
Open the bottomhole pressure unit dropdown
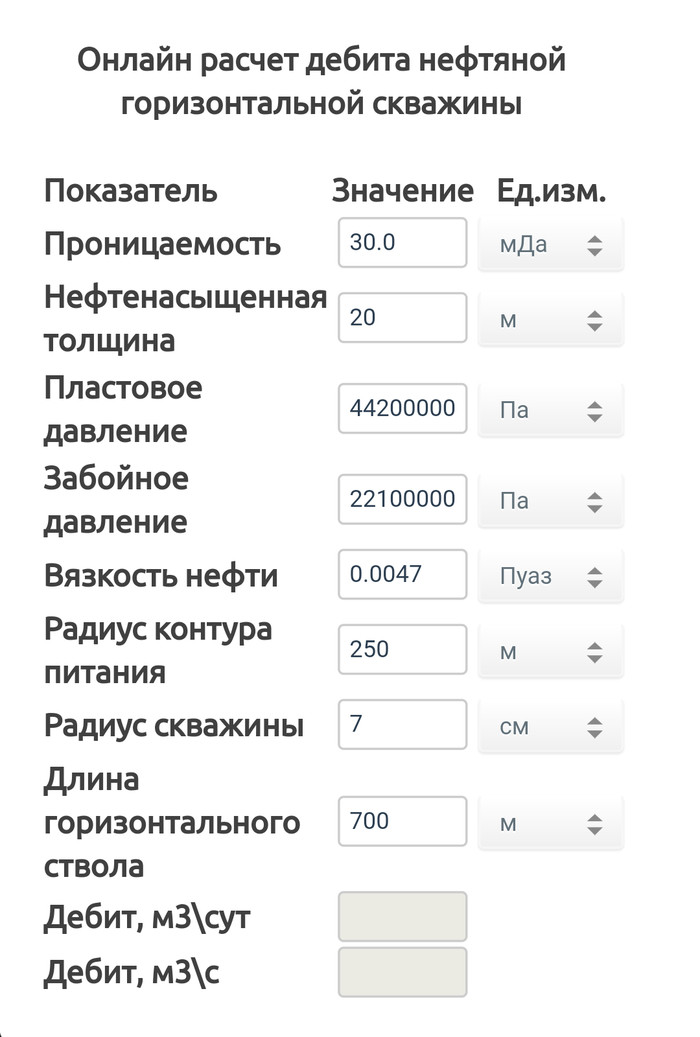(551, 501)
